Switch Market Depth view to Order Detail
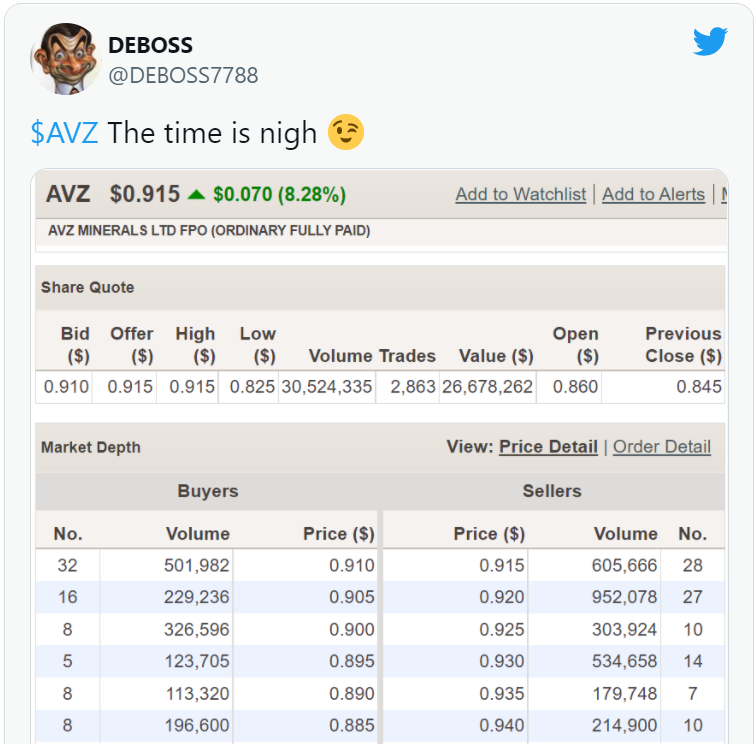The width and height of the screenshot is (756, 744). (662, 447)
